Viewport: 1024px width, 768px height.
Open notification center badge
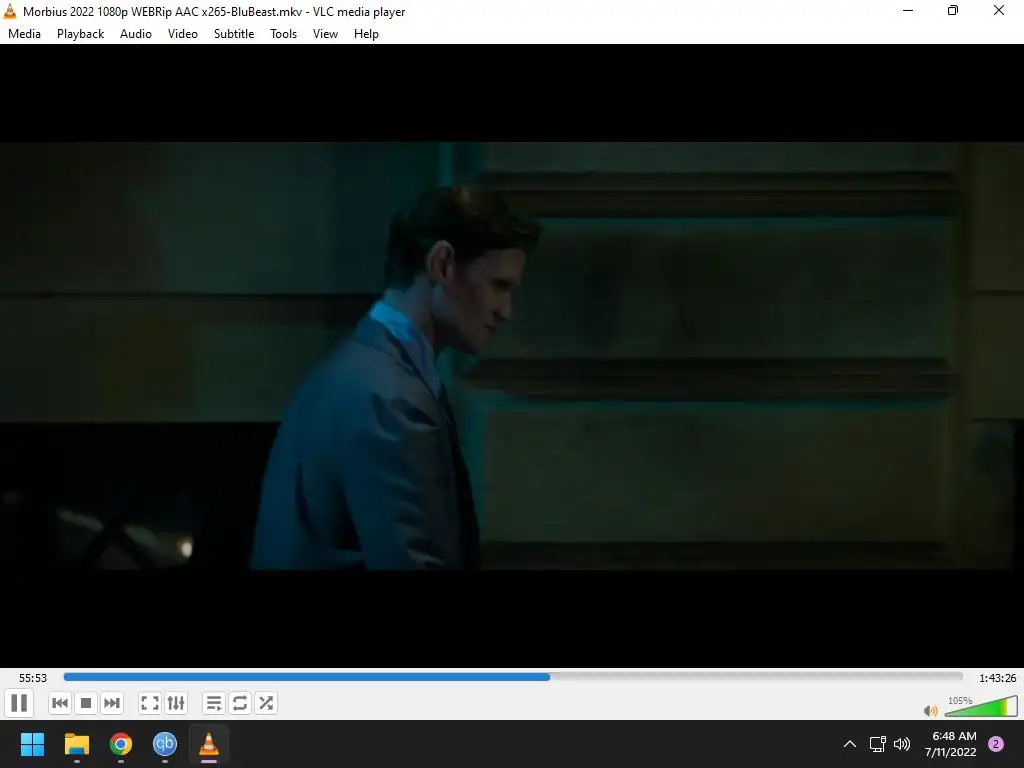point(996,744)
